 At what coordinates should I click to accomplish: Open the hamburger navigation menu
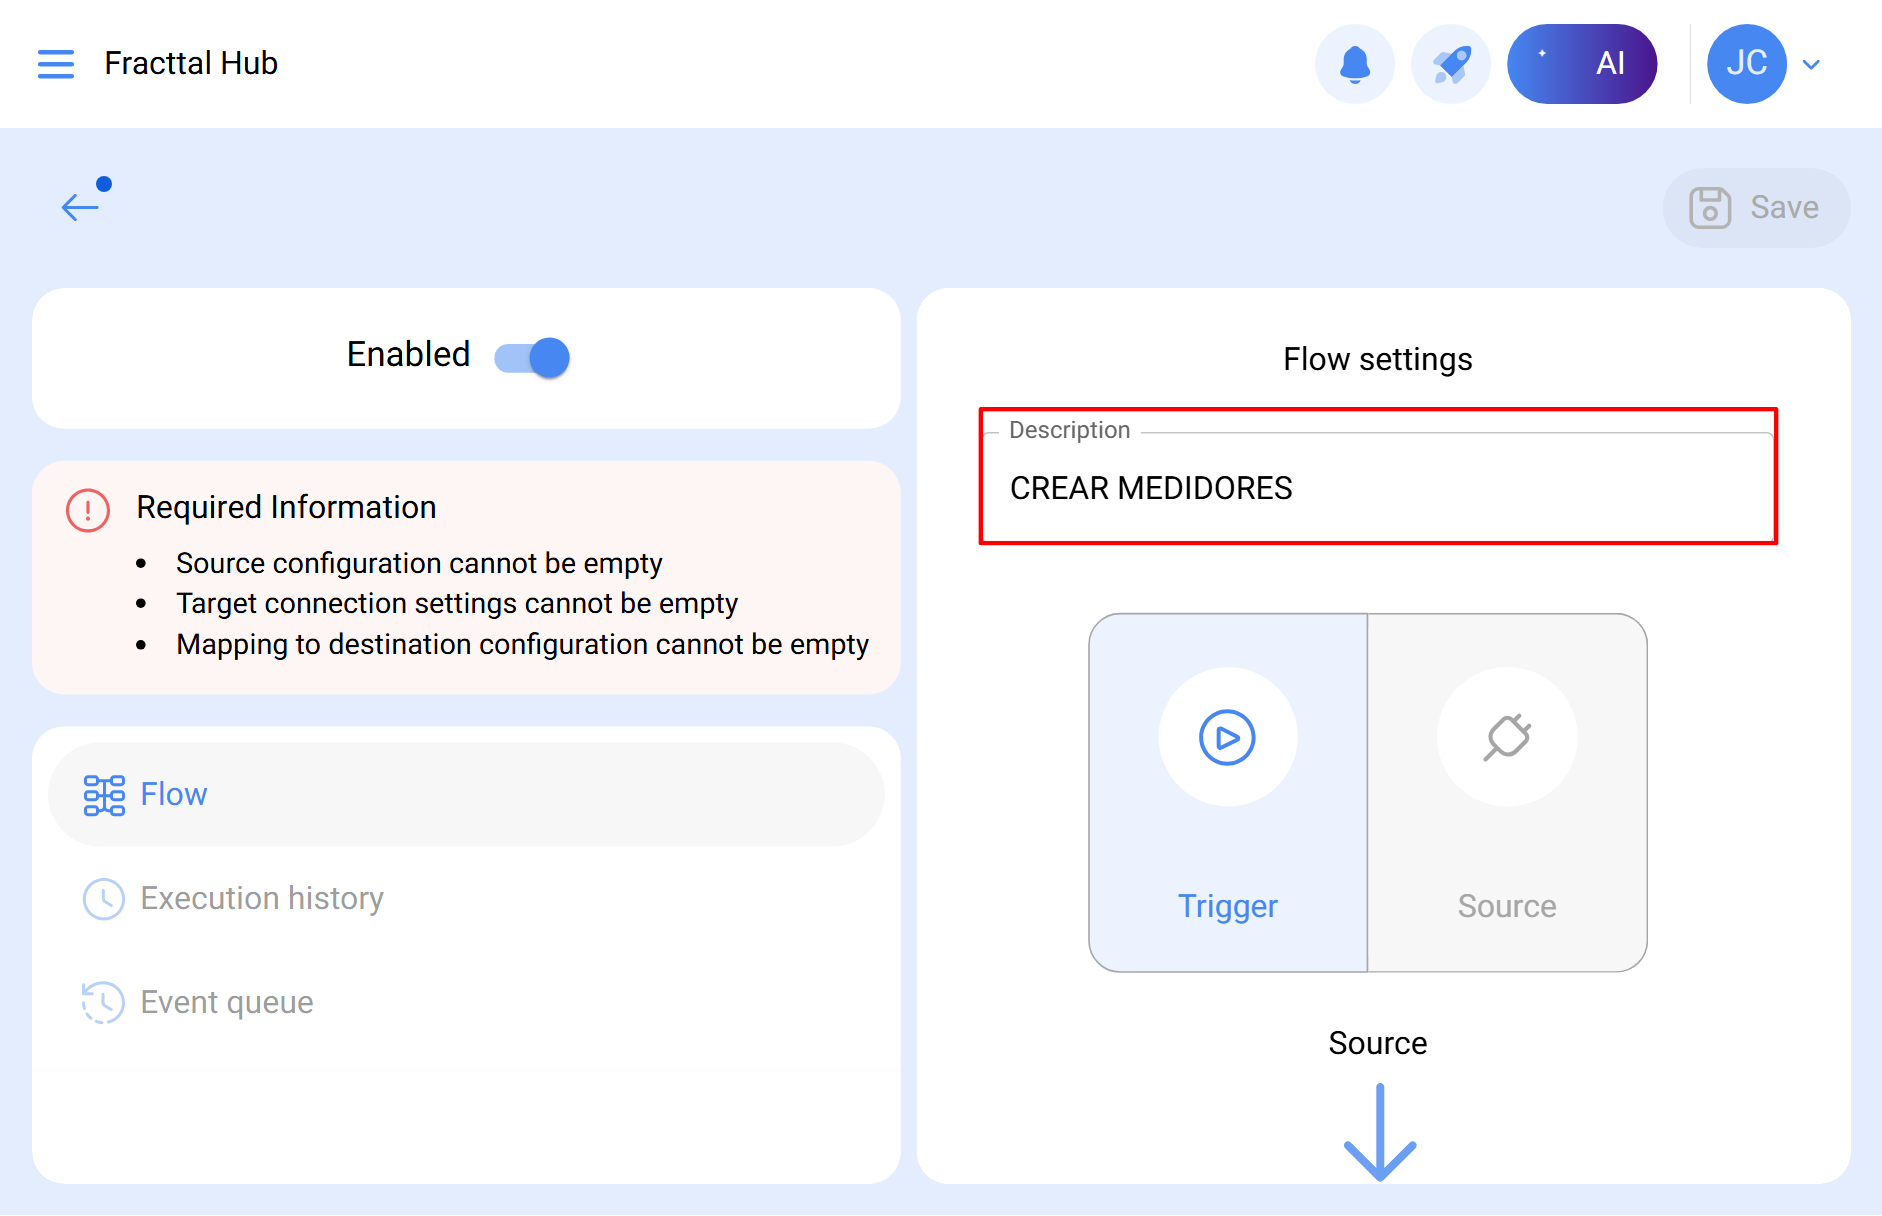coord(56,64)
